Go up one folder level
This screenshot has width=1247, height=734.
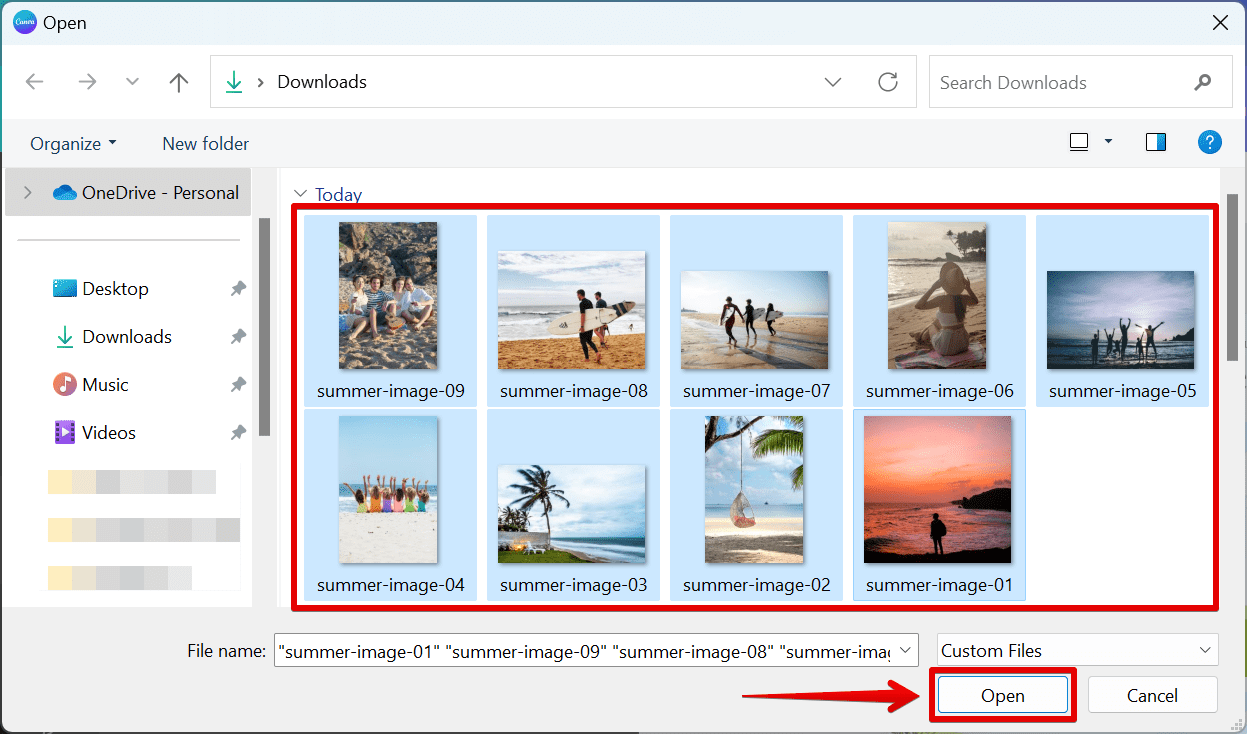[x=178, y=82]
